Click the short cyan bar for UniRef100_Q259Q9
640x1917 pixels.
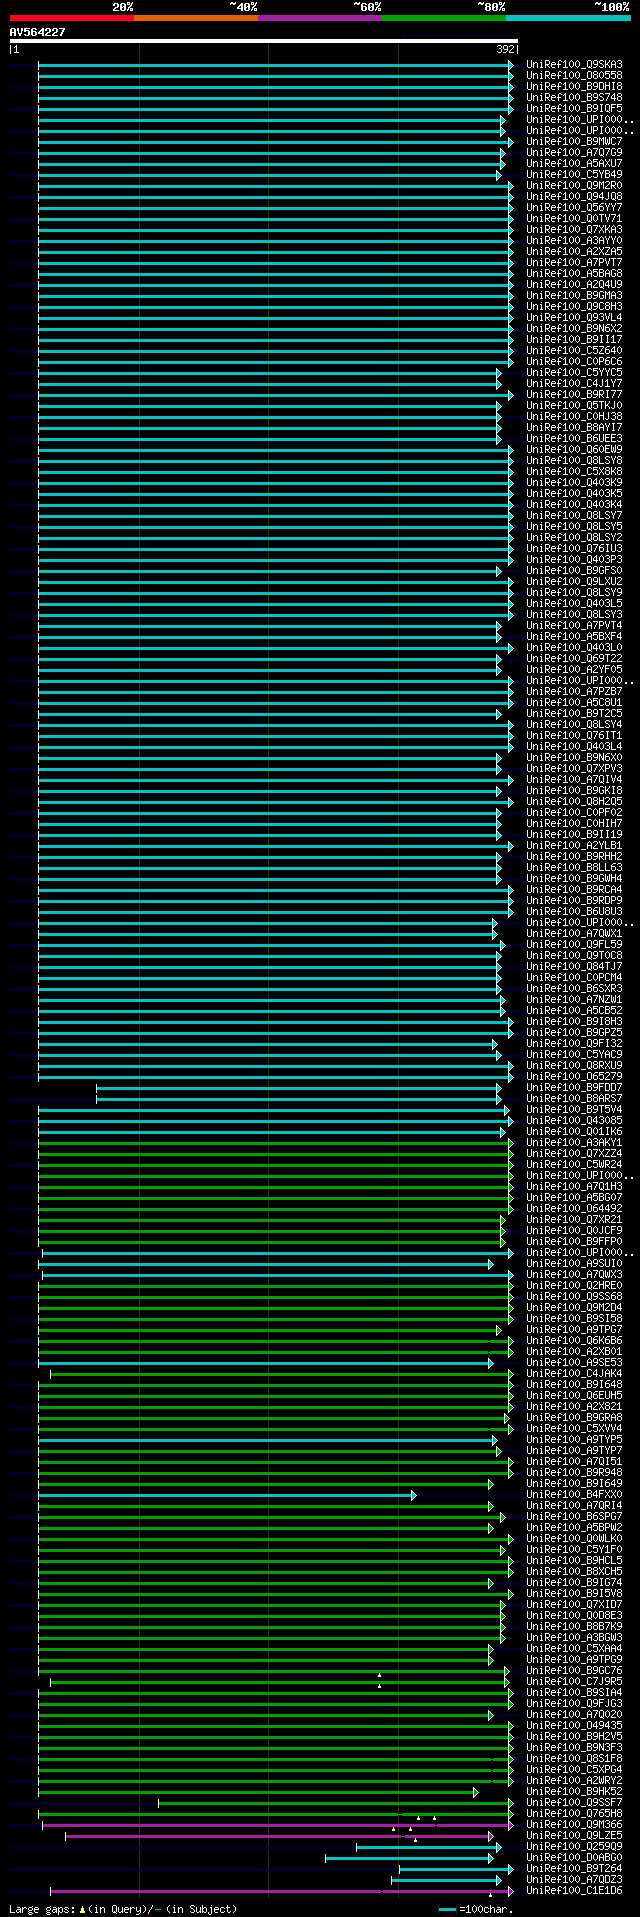pos(427,1846)
